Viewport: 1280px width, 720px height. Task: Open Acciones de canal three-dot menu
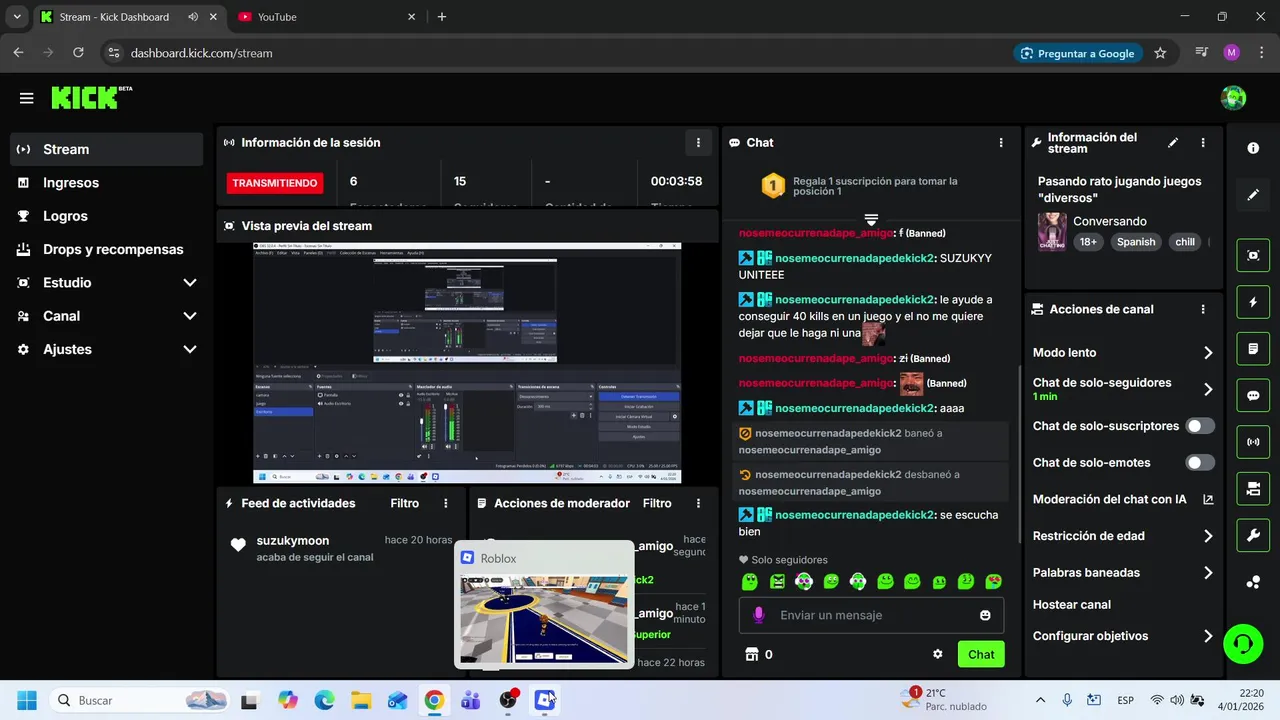(x=1203, y=310)
